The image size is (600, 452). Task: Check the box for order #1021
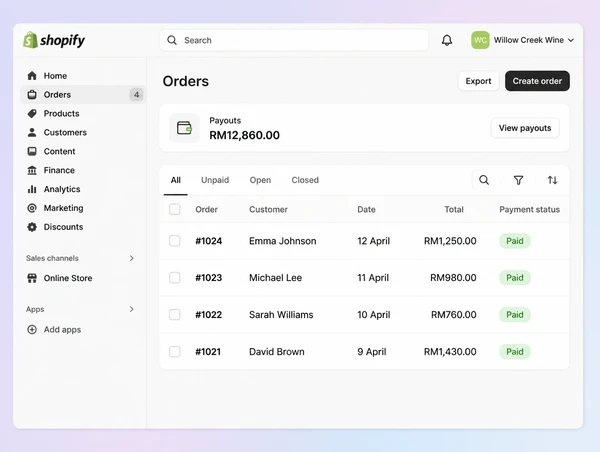[x=175, y=351]
